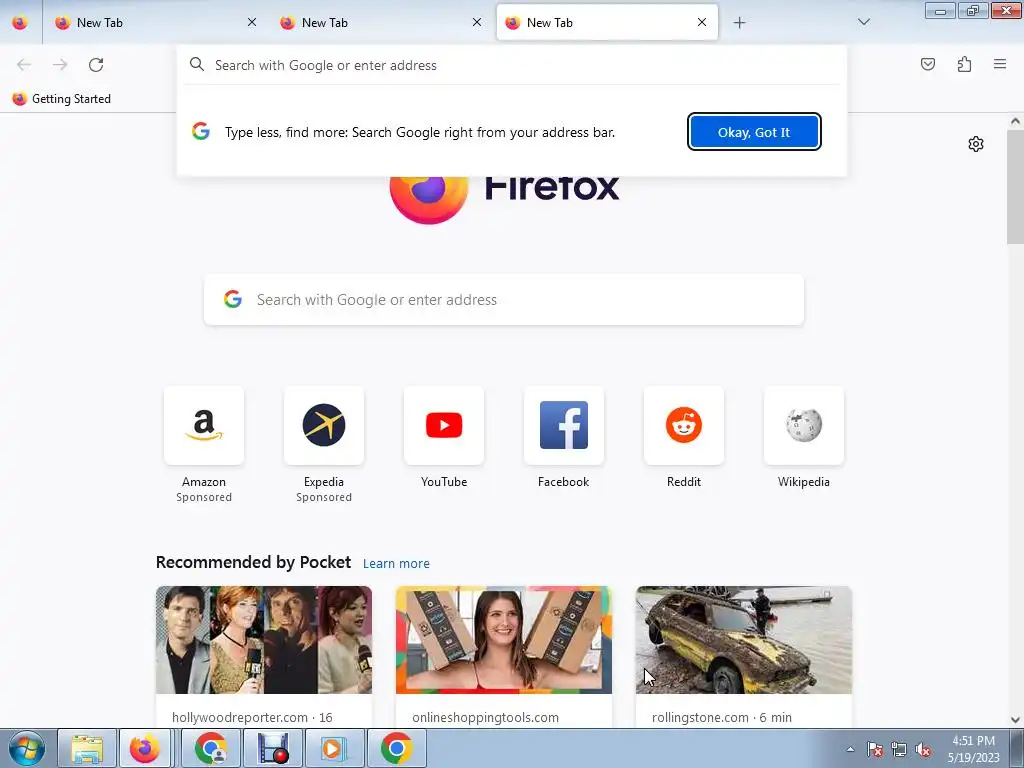Open the Learn more link beside Pocket

tap(396, 564)
